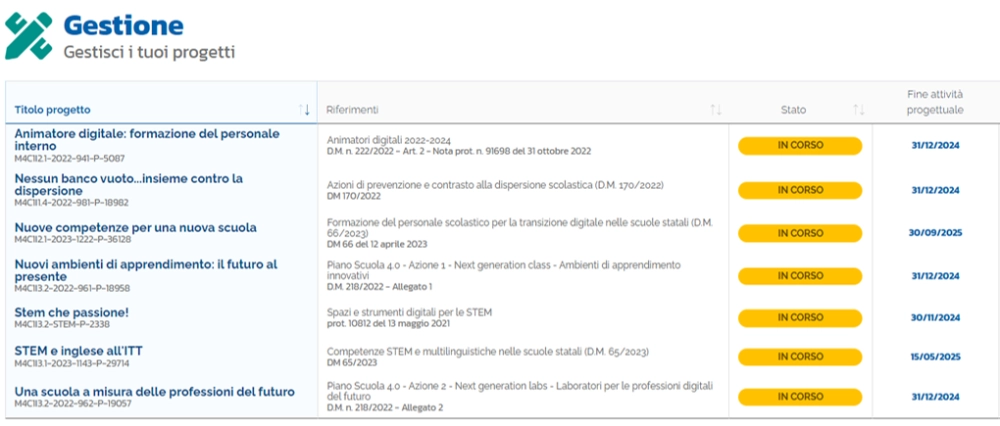Viewport: 1000px width, 426px height.
Task: Sort by Titolo progetto column arrows
Action: click(x=305, y=109)
